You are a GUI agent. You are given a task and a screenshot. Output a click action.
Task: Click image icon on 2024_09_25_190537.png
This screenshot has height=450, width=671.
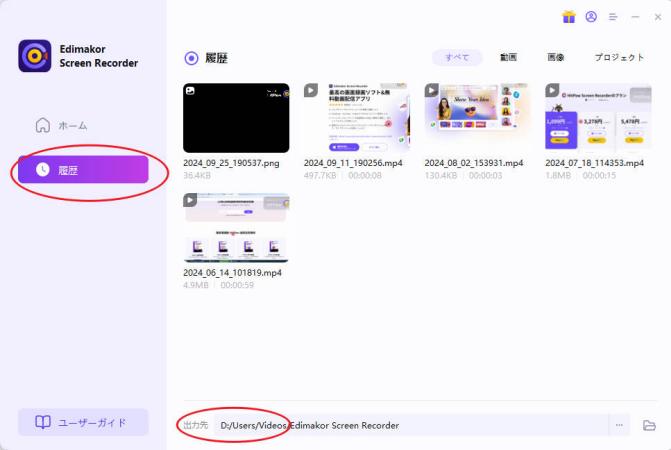(x=190, y=90)
